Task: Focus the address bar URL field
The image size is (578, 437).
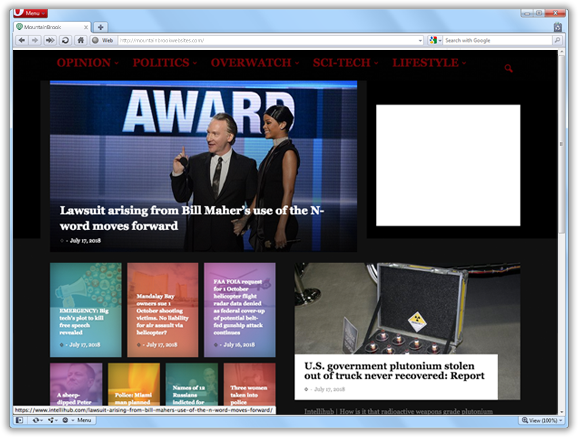Action: click(268, 40)
